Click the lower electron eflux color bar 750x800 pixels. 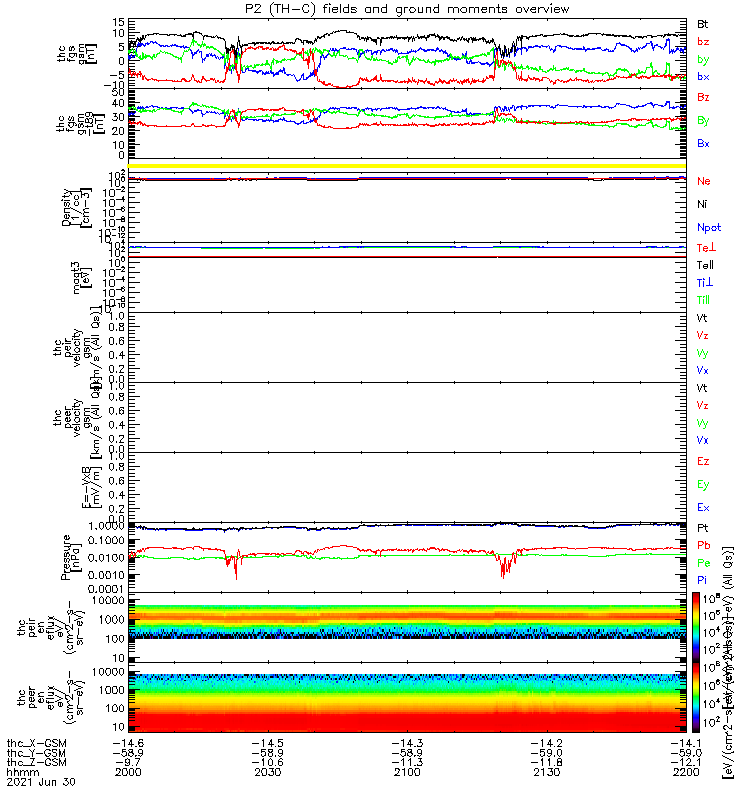(696, 697)
